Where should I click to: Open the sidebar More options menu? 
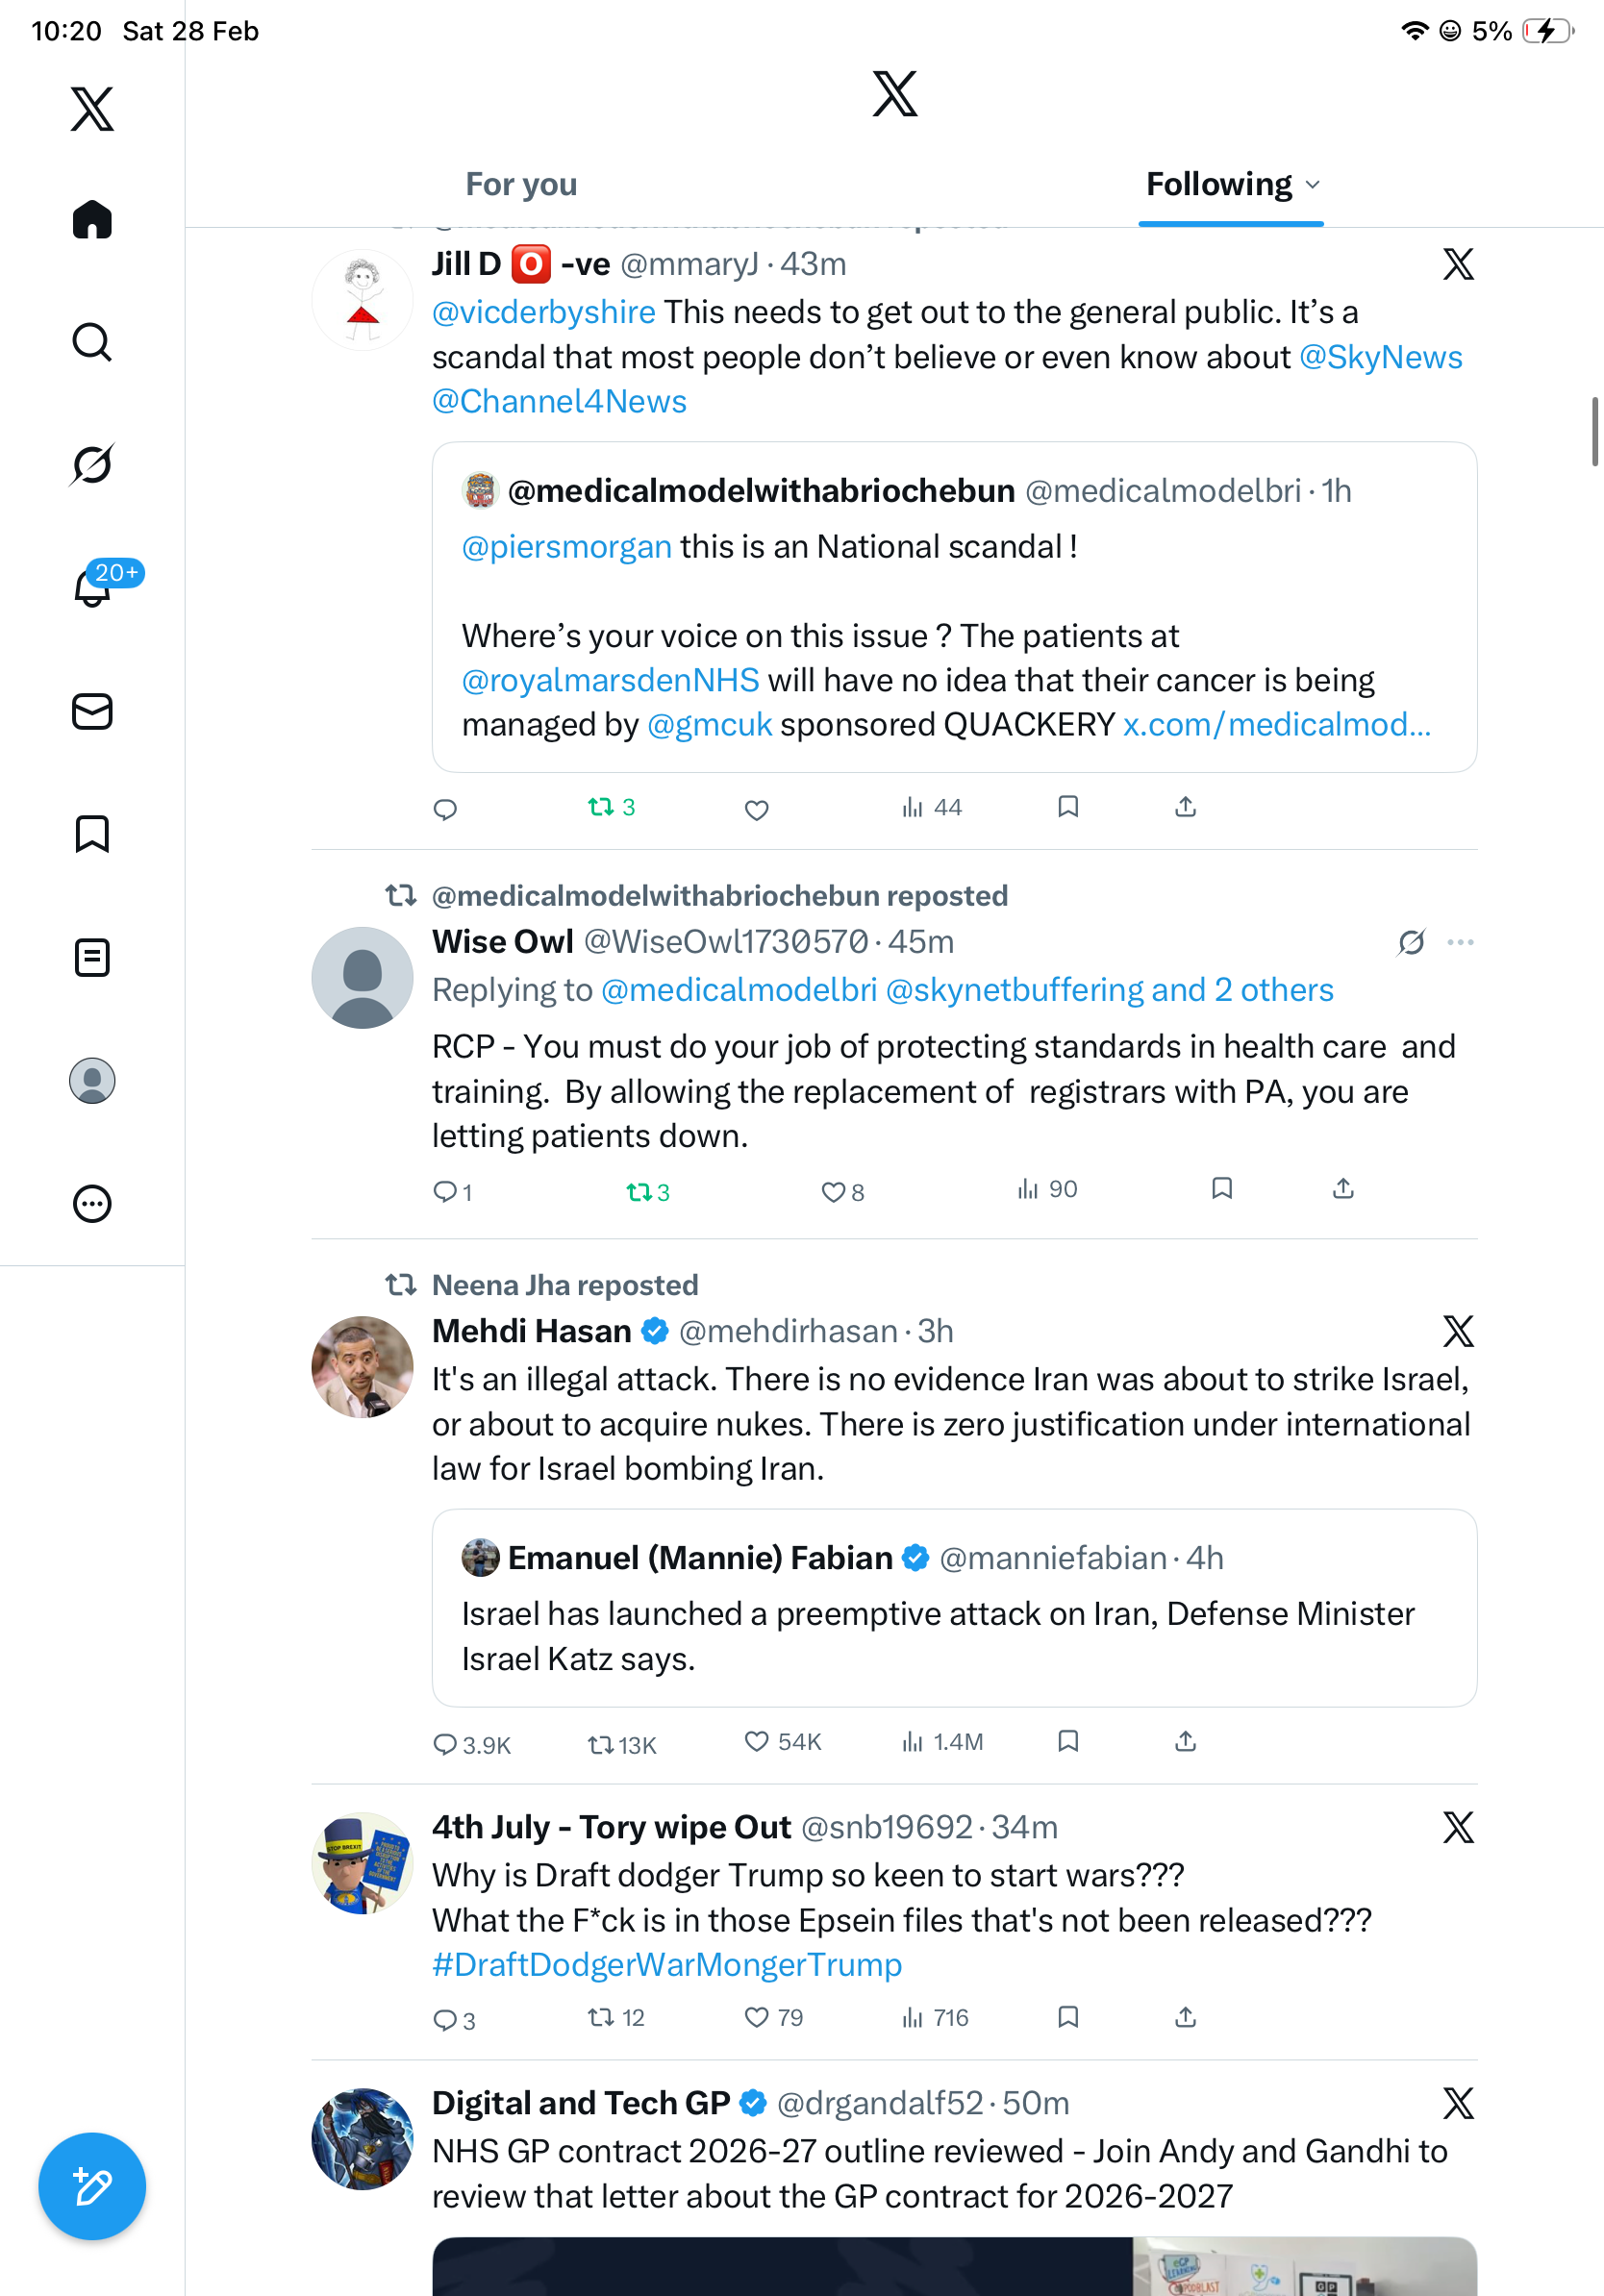pos(92,1203)
